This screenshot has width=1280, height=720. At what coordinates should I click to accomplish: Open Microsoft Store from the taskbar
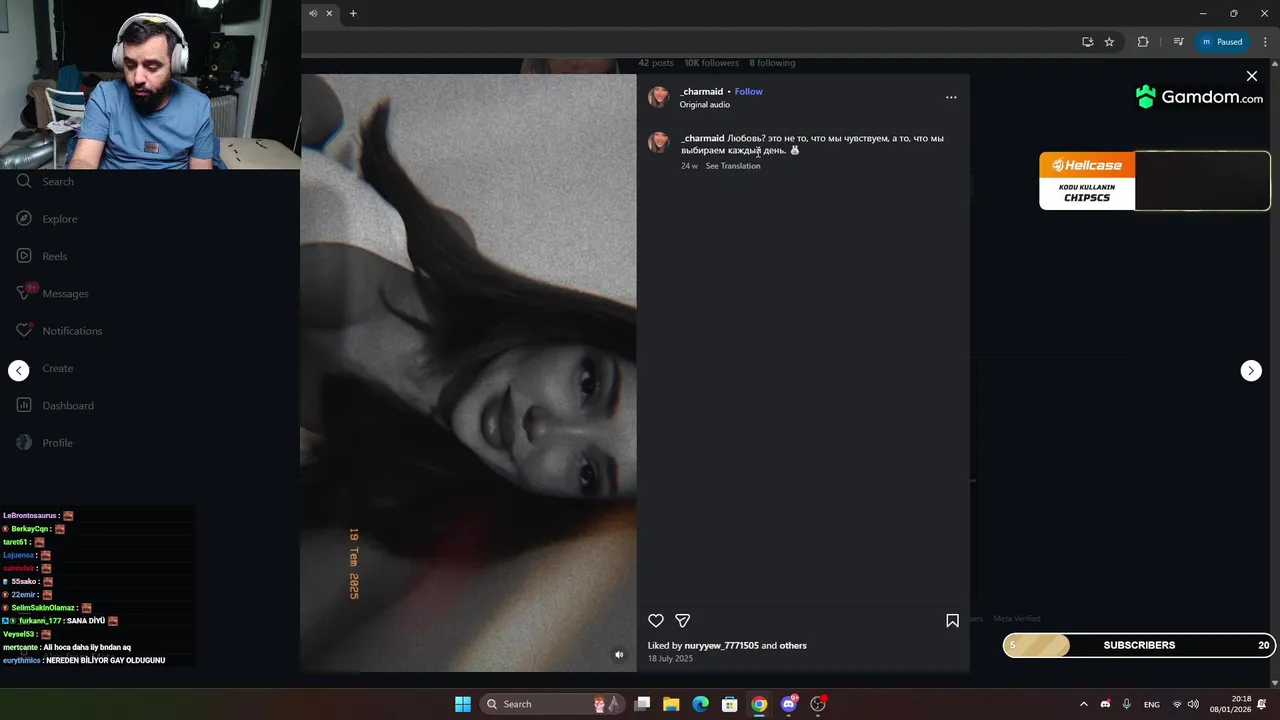tap(730, 704)
